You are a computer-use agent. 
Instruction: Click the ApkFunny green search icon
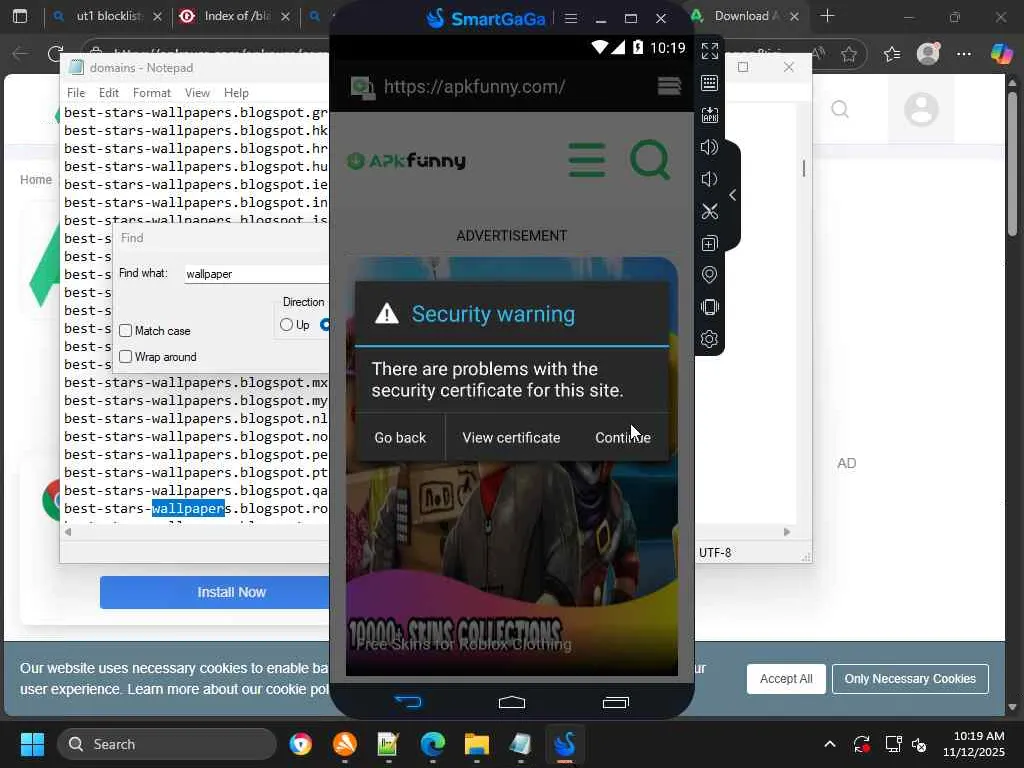pyautogui.click(x=650, y=160)
